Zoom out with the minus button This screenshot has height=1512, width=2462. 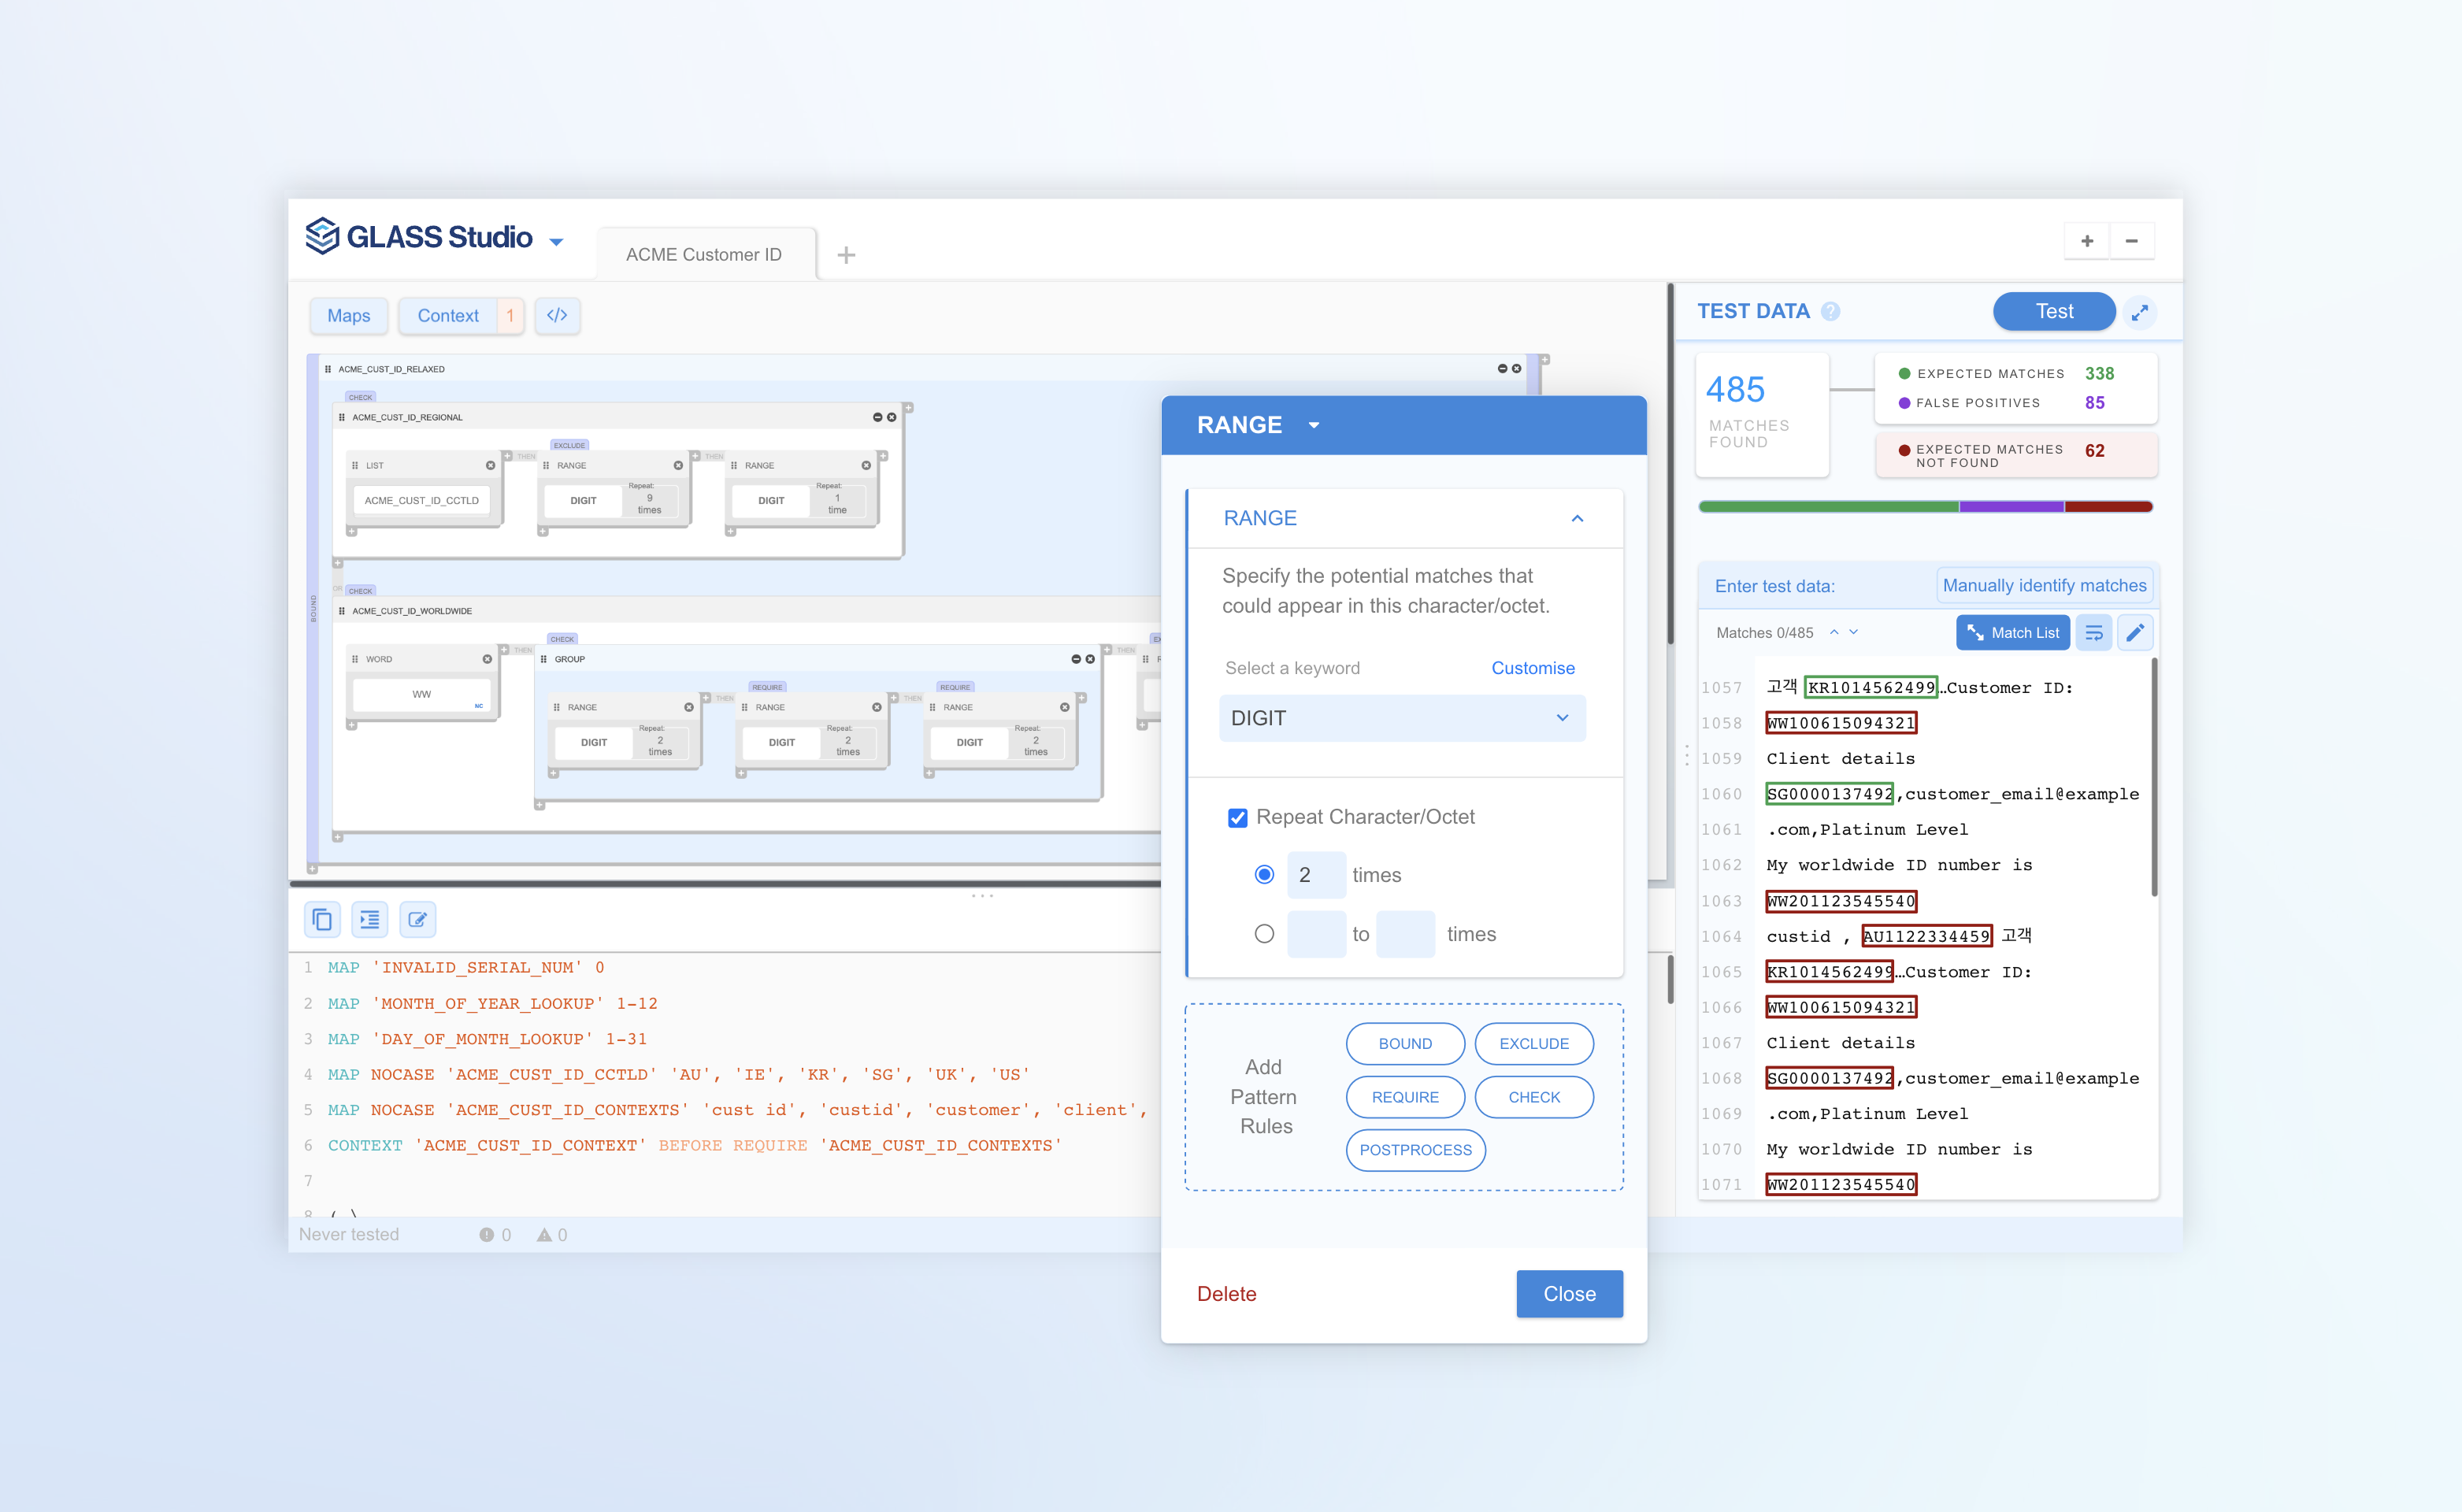tap(2131, 241)
